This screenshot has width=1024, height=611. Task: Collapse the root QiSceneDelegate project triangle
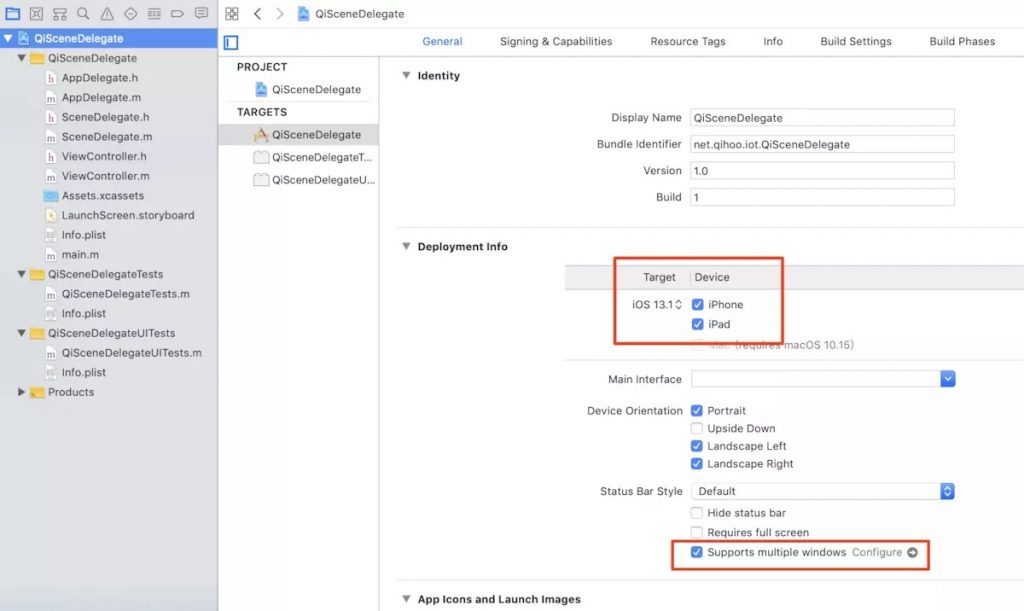pos(8,39)
